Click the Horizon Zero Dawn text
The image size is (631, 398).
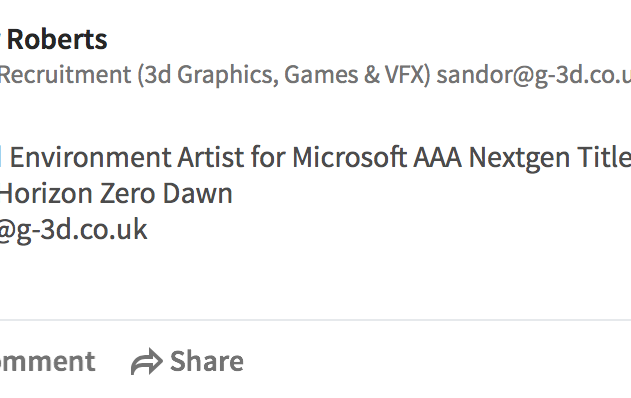[116, 193]
